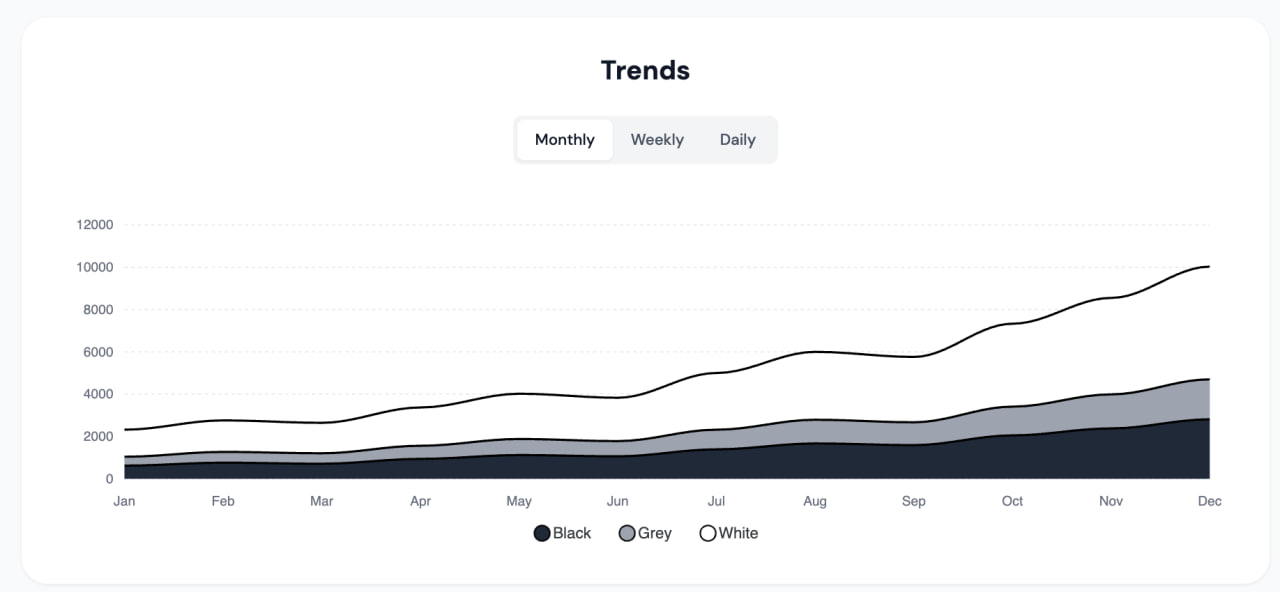The width and height of the screenshot is (1280, 592).
Task: Toggle the Black series legend label
Action: click(572, 533)
